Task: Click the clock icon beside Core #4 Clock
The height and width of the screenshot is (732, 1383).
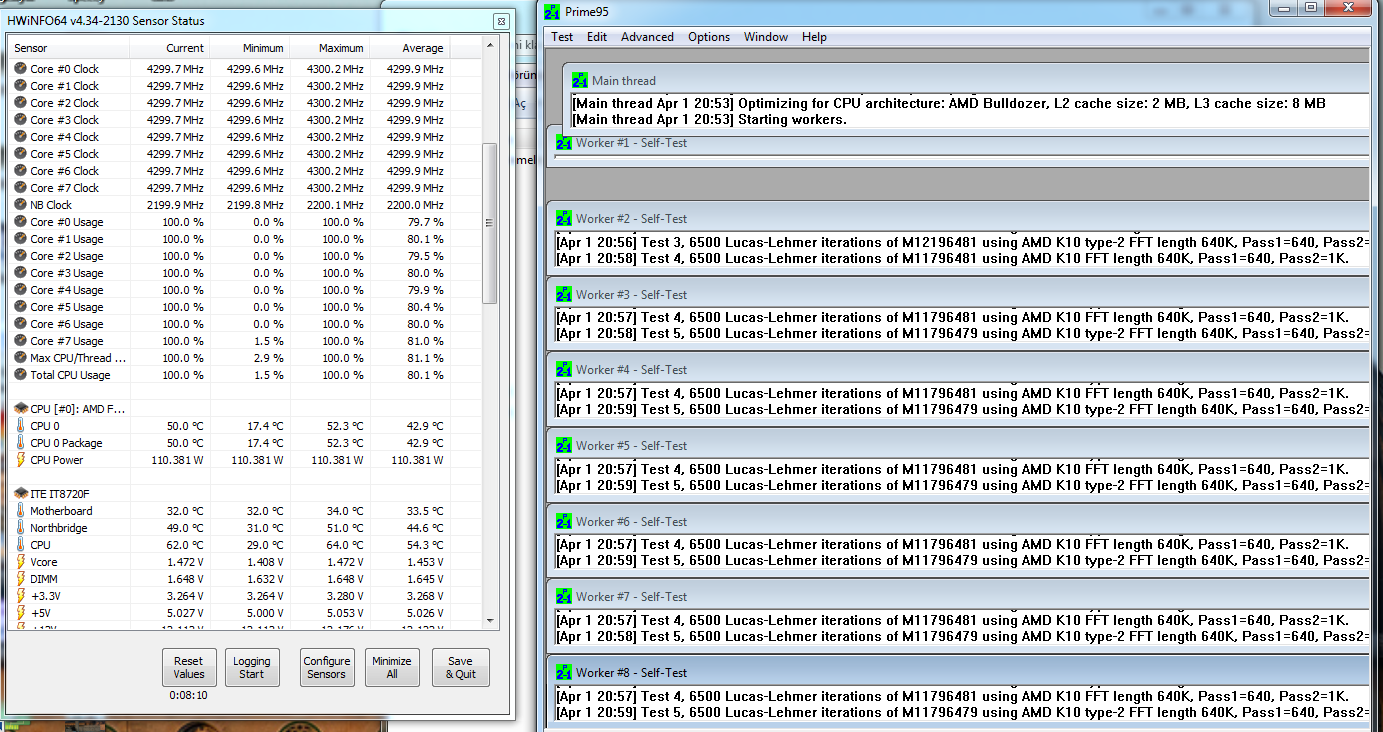Action: (x=20, y=137)
